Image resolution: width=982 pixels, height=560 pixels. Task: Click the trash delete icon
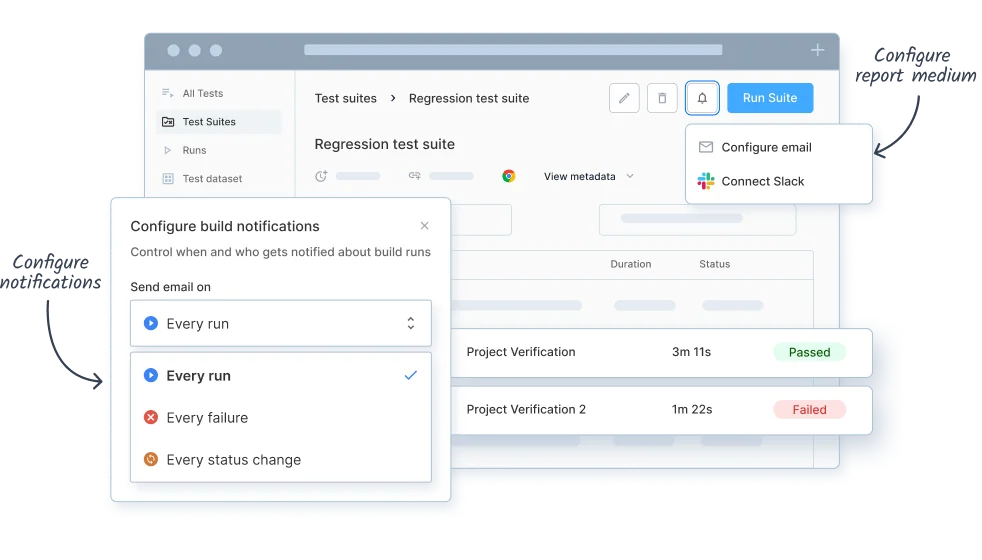pyautogui.click(x=662, y=98)
